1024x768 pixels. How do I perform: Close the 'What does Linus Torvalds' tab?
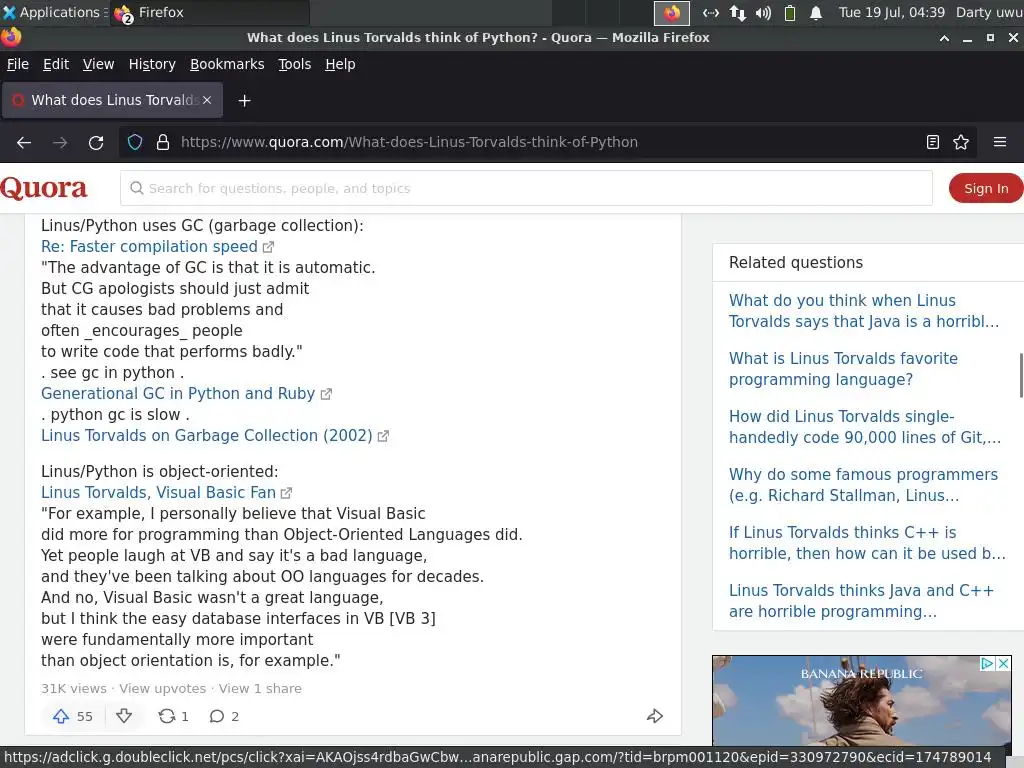coord(207,100)
